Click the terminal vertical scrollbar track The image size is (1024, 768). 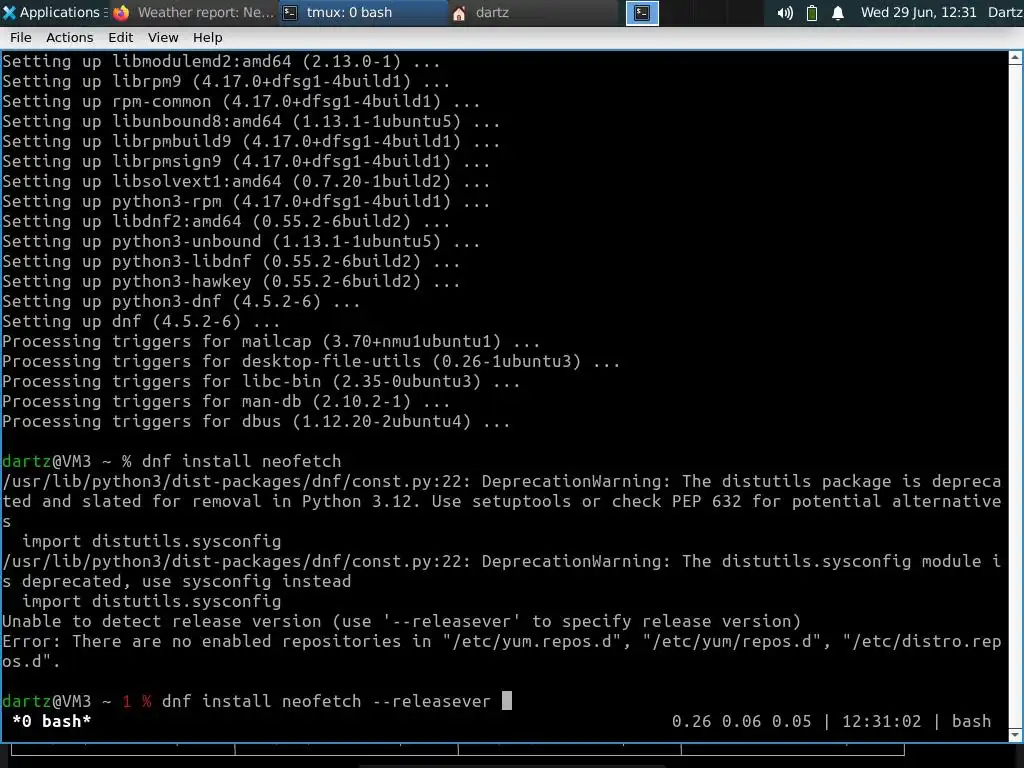point(1016,396)
